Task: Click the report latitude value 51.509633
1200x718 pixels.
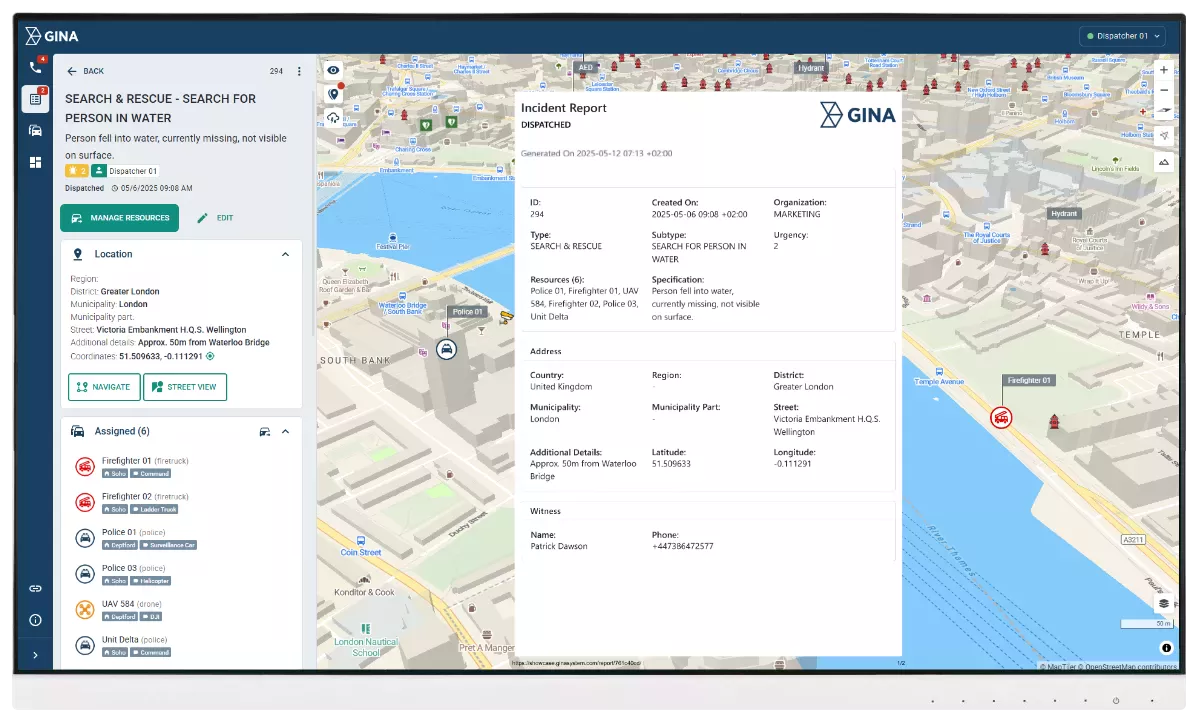Action: click(671, 464)
